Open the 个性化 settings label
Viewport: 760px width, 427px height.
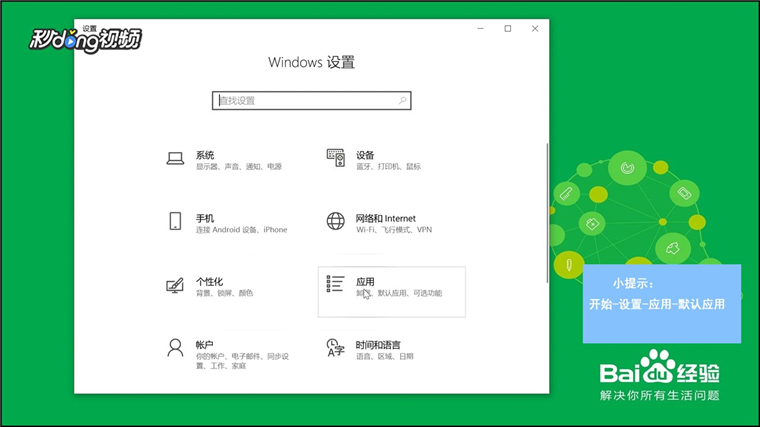[x=209, y=282]
